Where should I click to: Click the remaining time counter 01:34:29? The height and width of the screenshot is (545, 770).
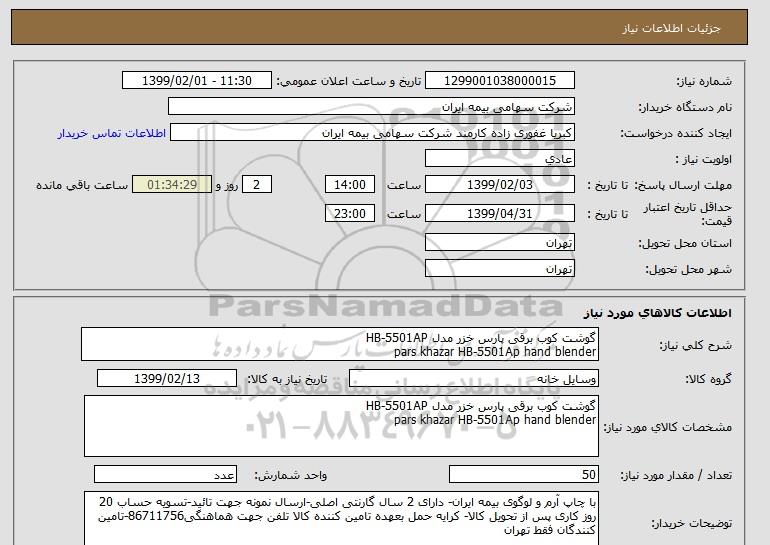172,185
